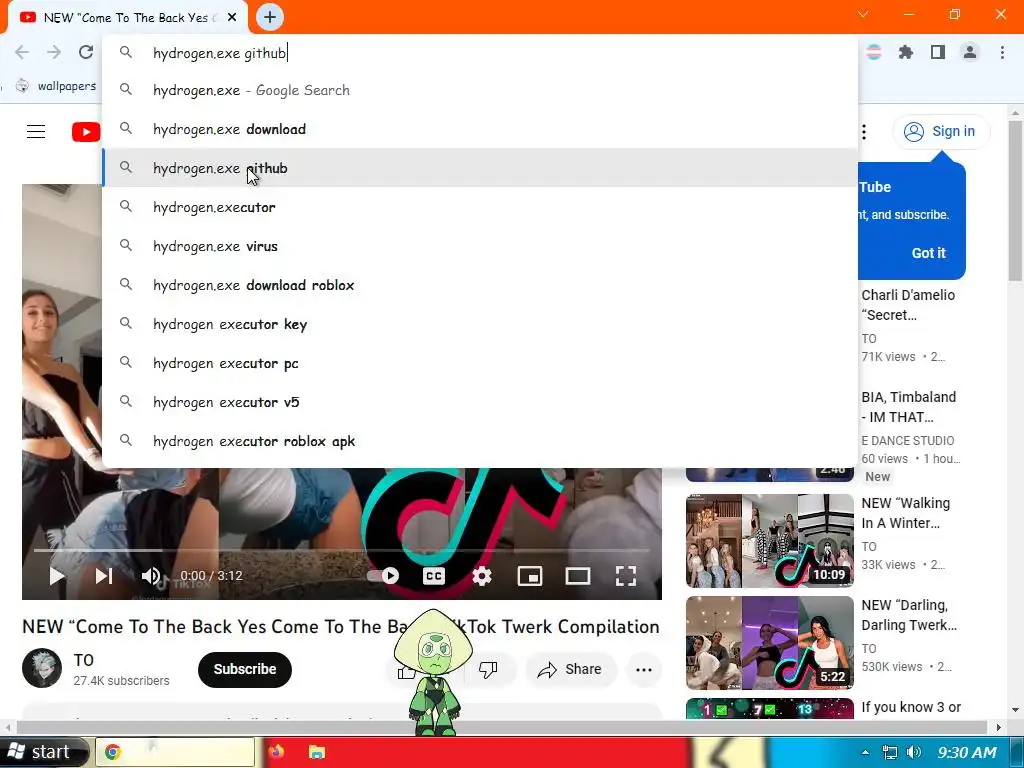The height and width of the screenshot is (768, 1024).
Task: Open YouTube settings three-dot menu near Sign in
Action: click(864, 132)
